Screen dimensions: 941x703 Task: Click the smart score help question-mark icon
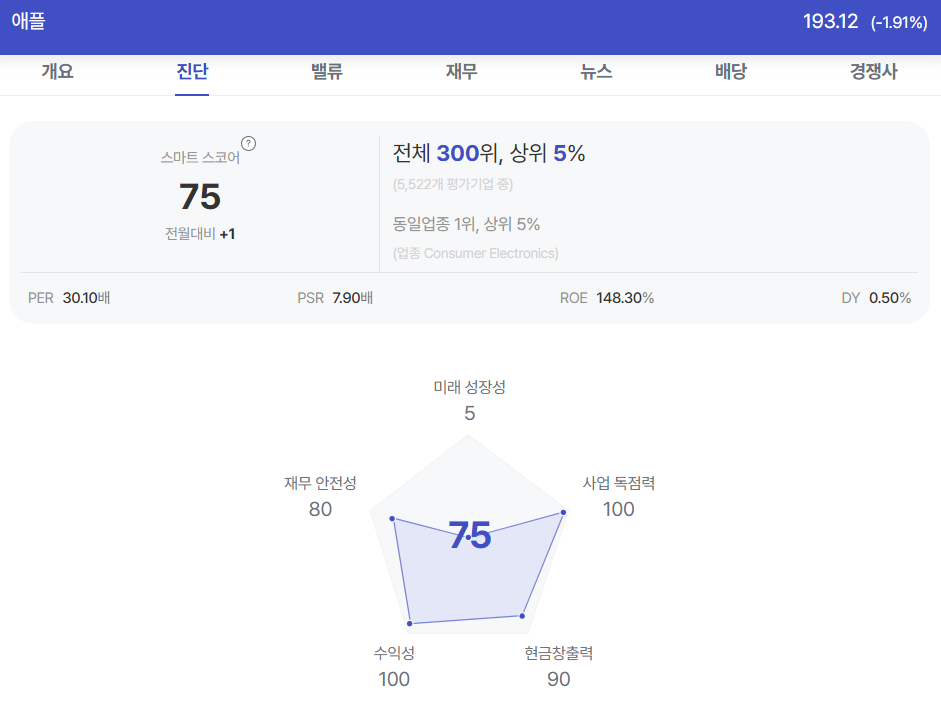point(248,143)
